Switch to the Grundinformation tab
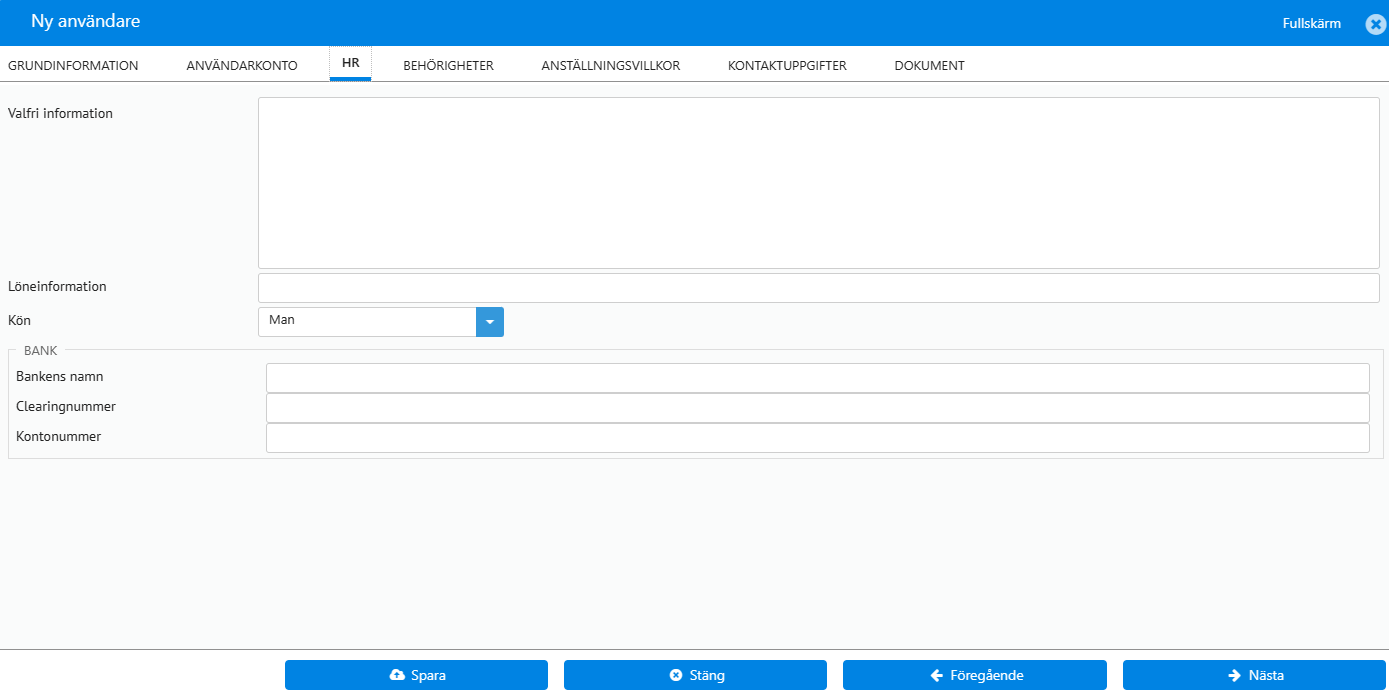This screenshot has width=1389, height=692. (x=73, y=66)
